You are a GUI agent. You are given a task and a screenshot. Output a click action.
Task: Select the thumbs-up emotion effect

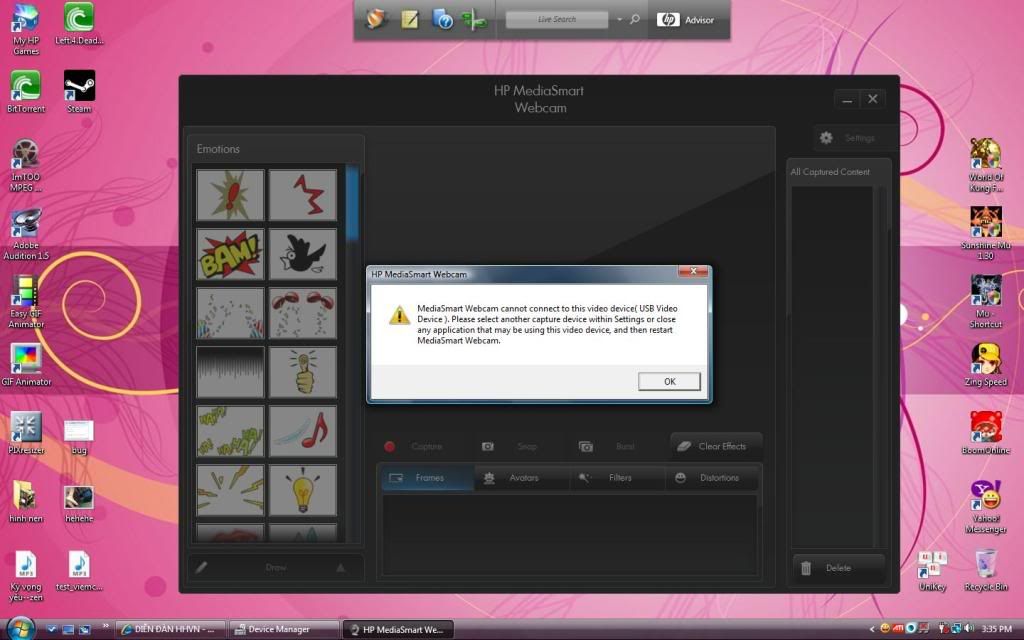(302, 372)
